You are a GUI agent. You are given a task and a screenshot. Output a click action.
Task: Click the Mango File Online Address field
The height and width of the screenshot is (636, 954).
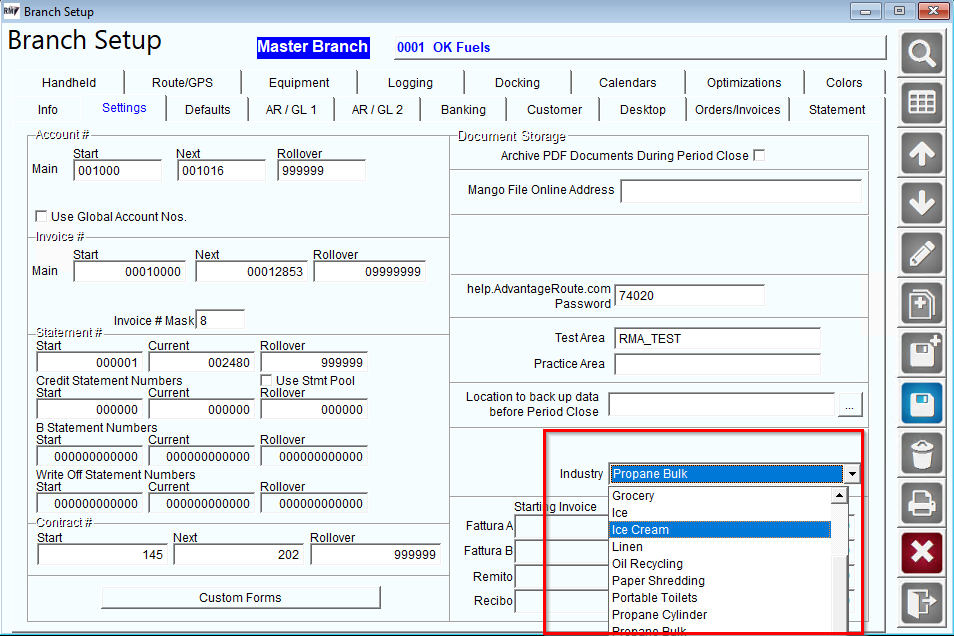[741, 190]
